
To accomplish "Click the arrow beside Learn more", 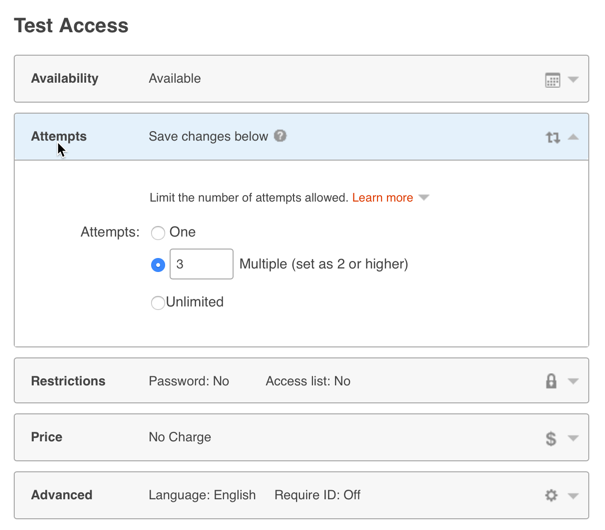I will pyautogui.click(x=424, y=198).
